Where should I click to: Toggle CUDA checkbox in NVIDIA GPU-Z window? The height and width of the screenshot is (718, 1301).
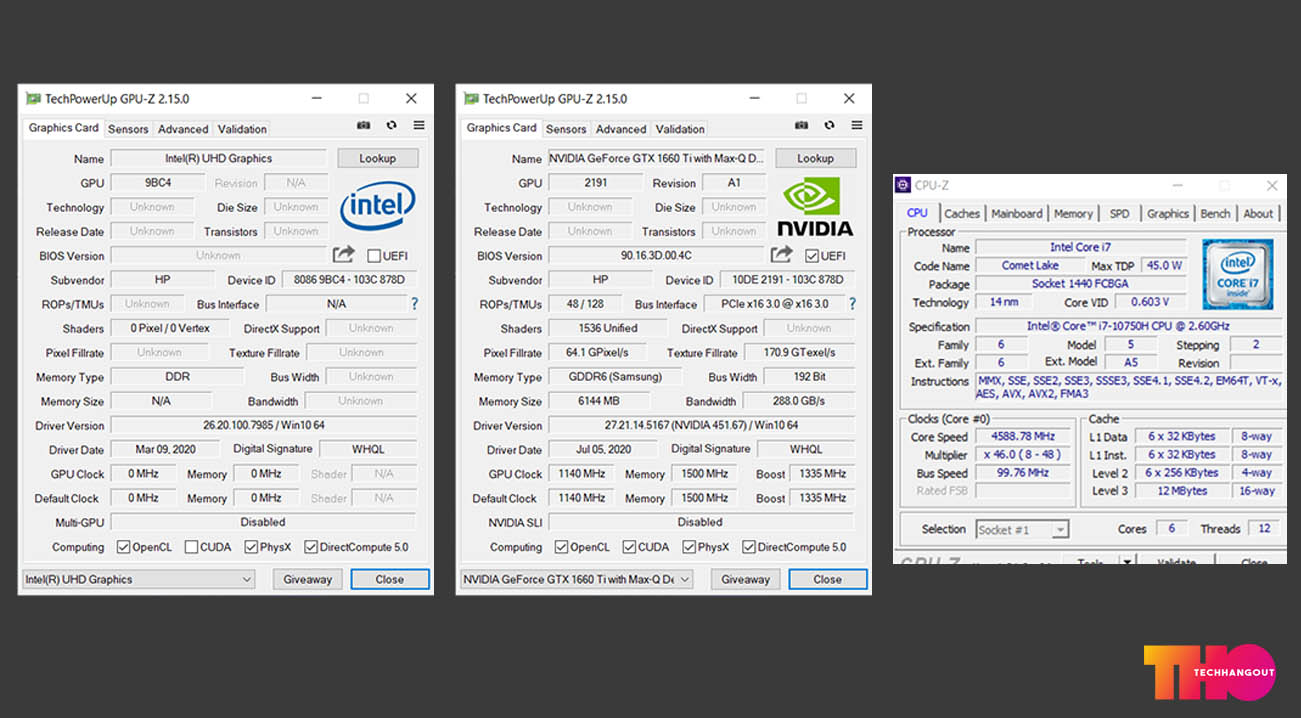(x=629, y=547)
